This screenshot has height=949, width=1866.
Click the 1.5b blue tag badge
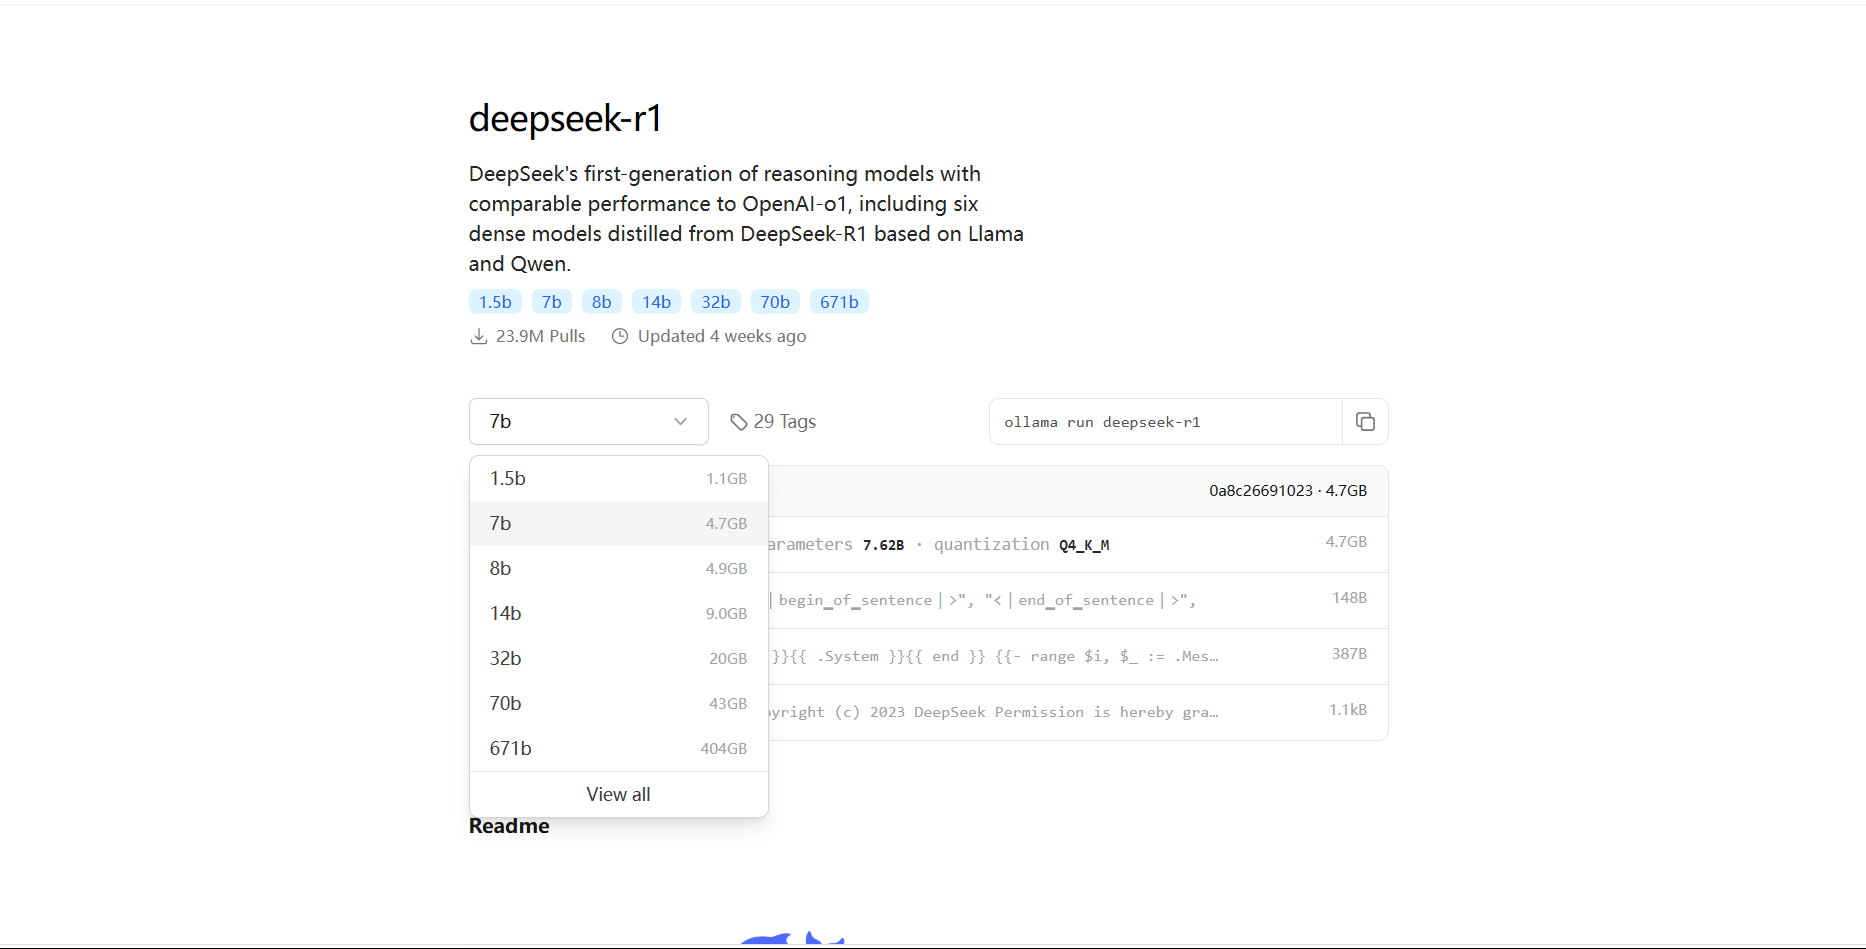(495, 302)
